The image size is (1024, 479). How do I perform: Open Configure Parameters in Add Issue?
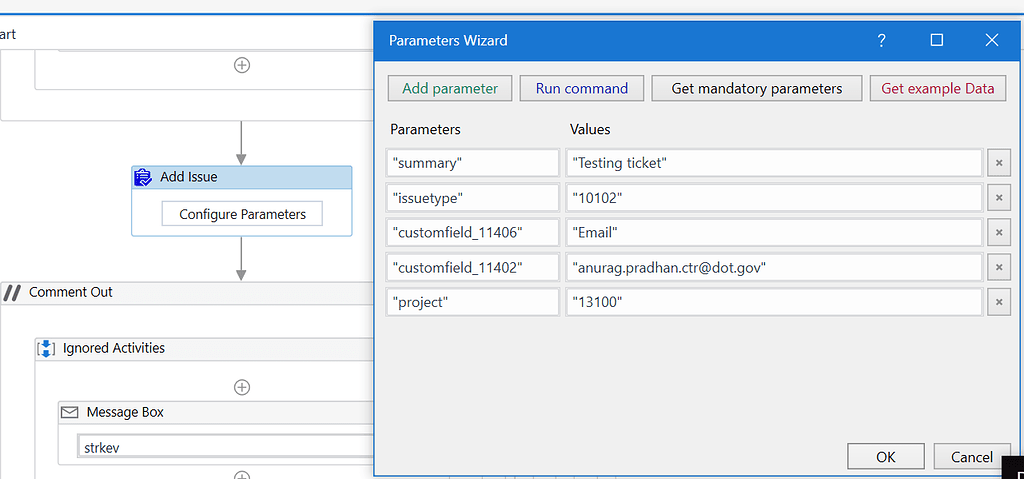point(242,214)
